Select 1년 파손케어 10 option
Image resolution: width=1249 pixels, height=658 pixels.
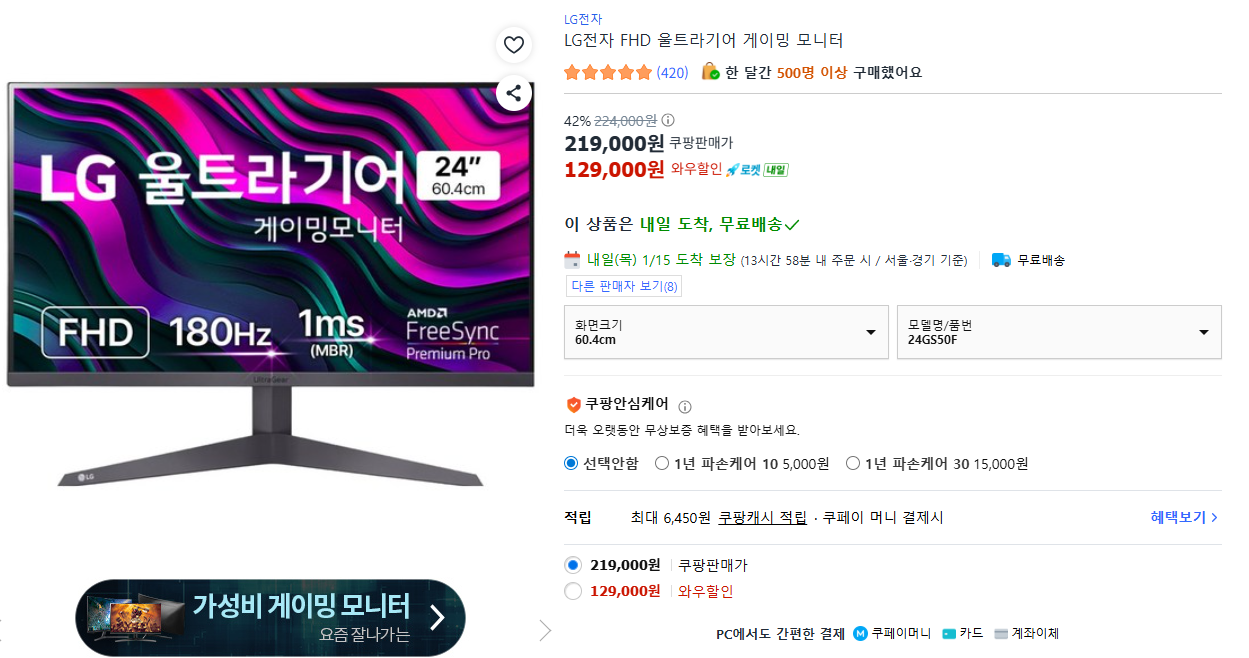pos(662,463)
